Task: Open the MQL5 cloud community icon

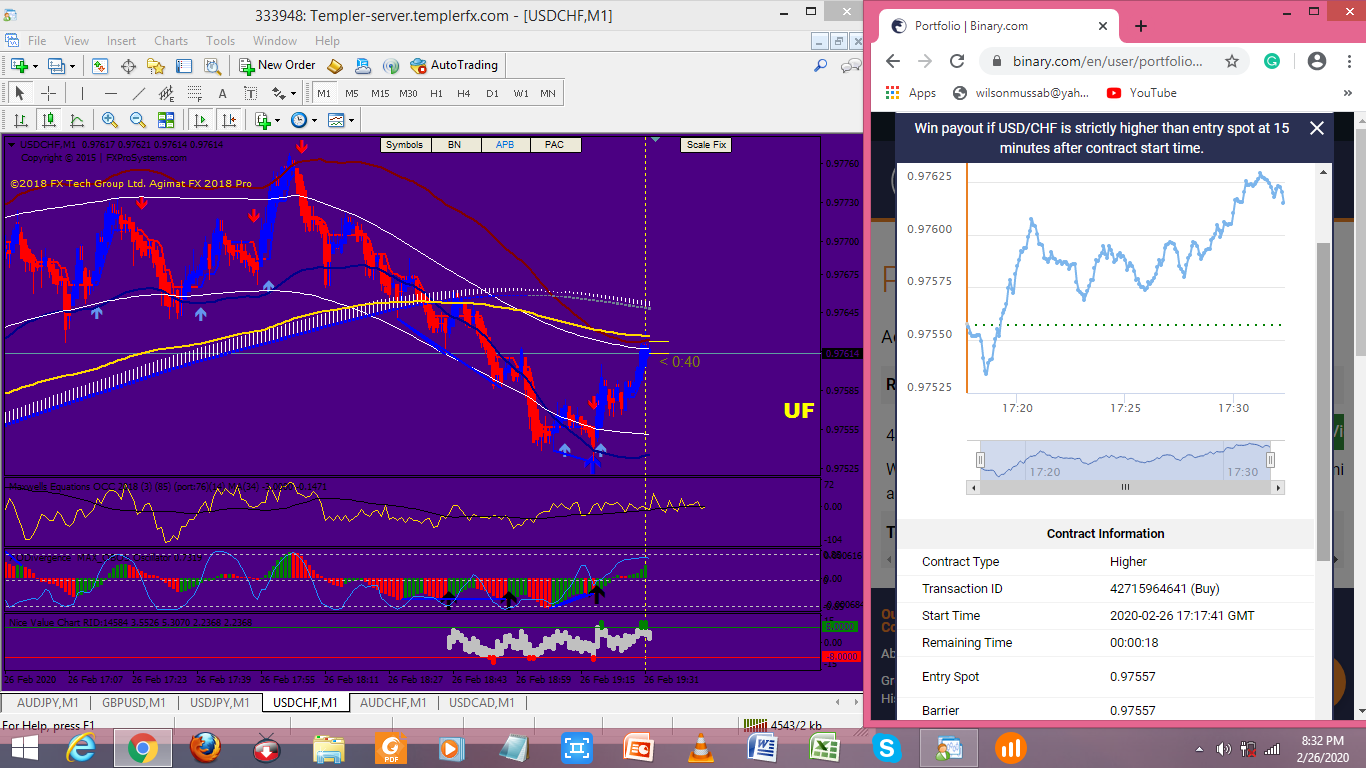Action: 363,66
